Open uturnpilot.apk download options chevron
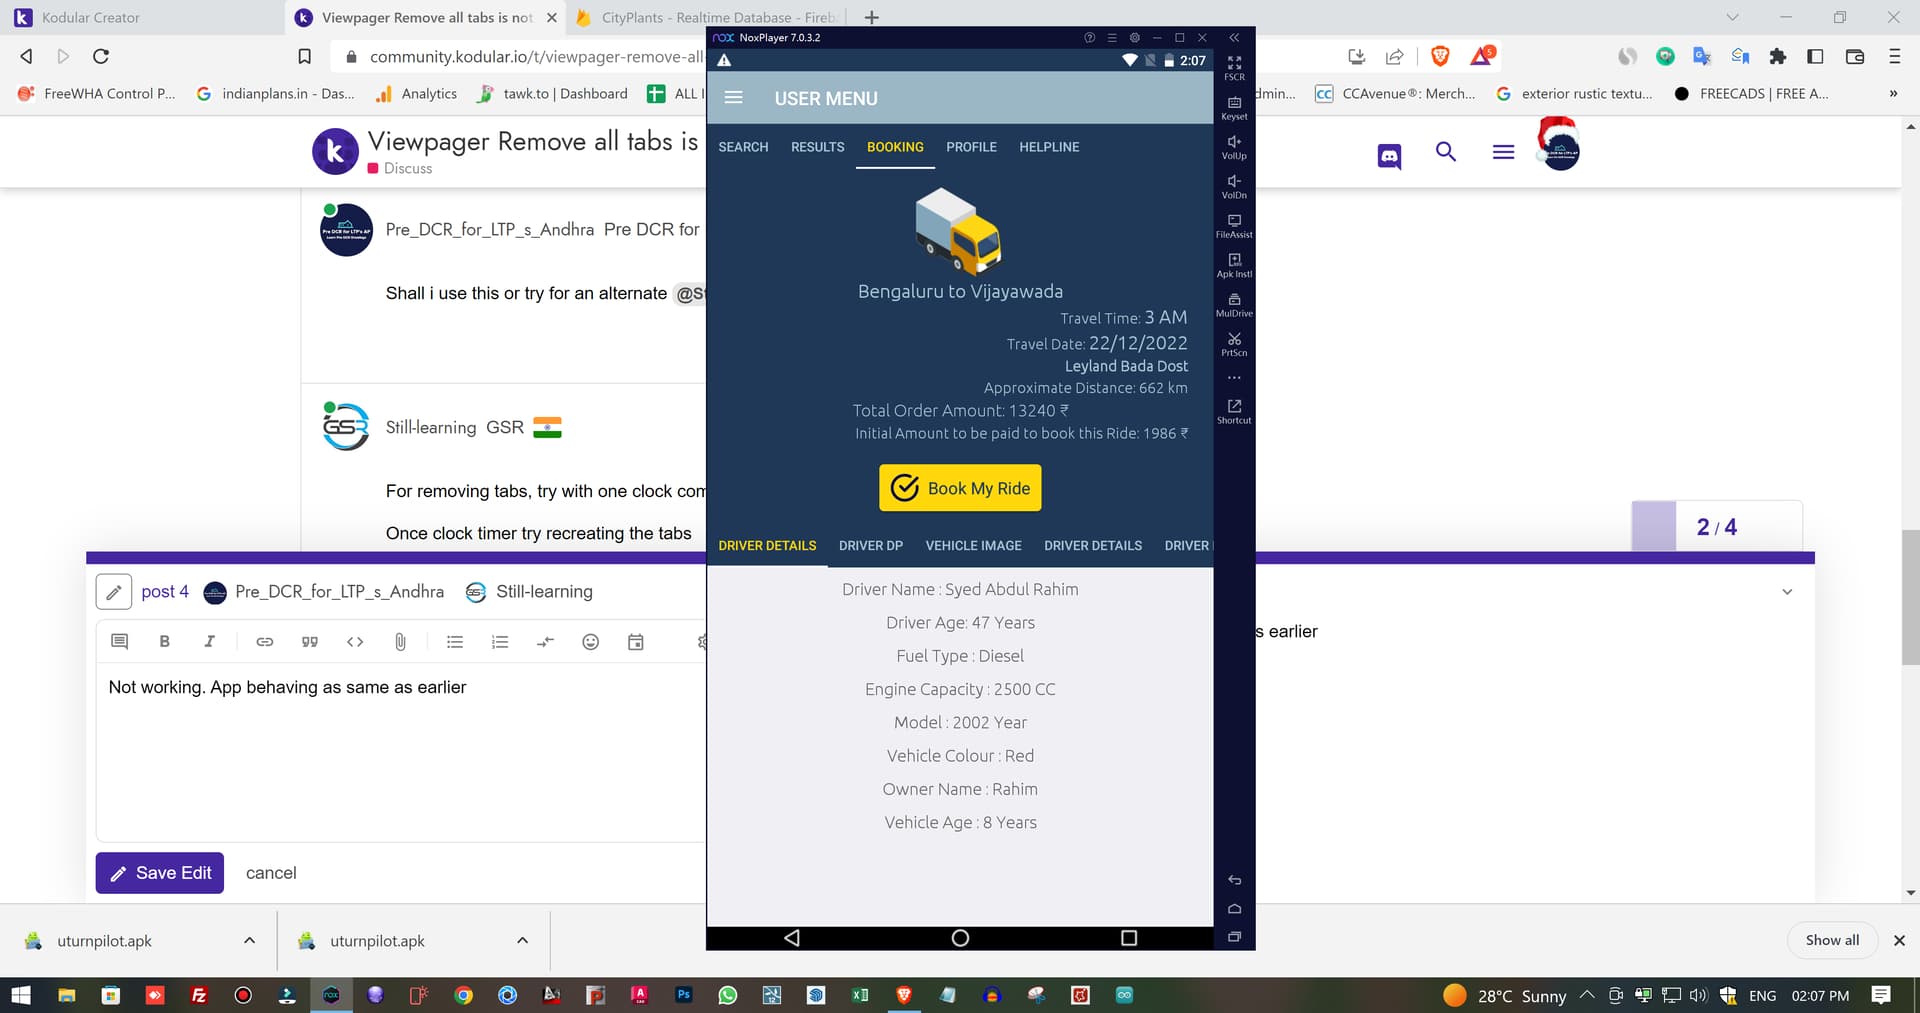 (248, 940)
